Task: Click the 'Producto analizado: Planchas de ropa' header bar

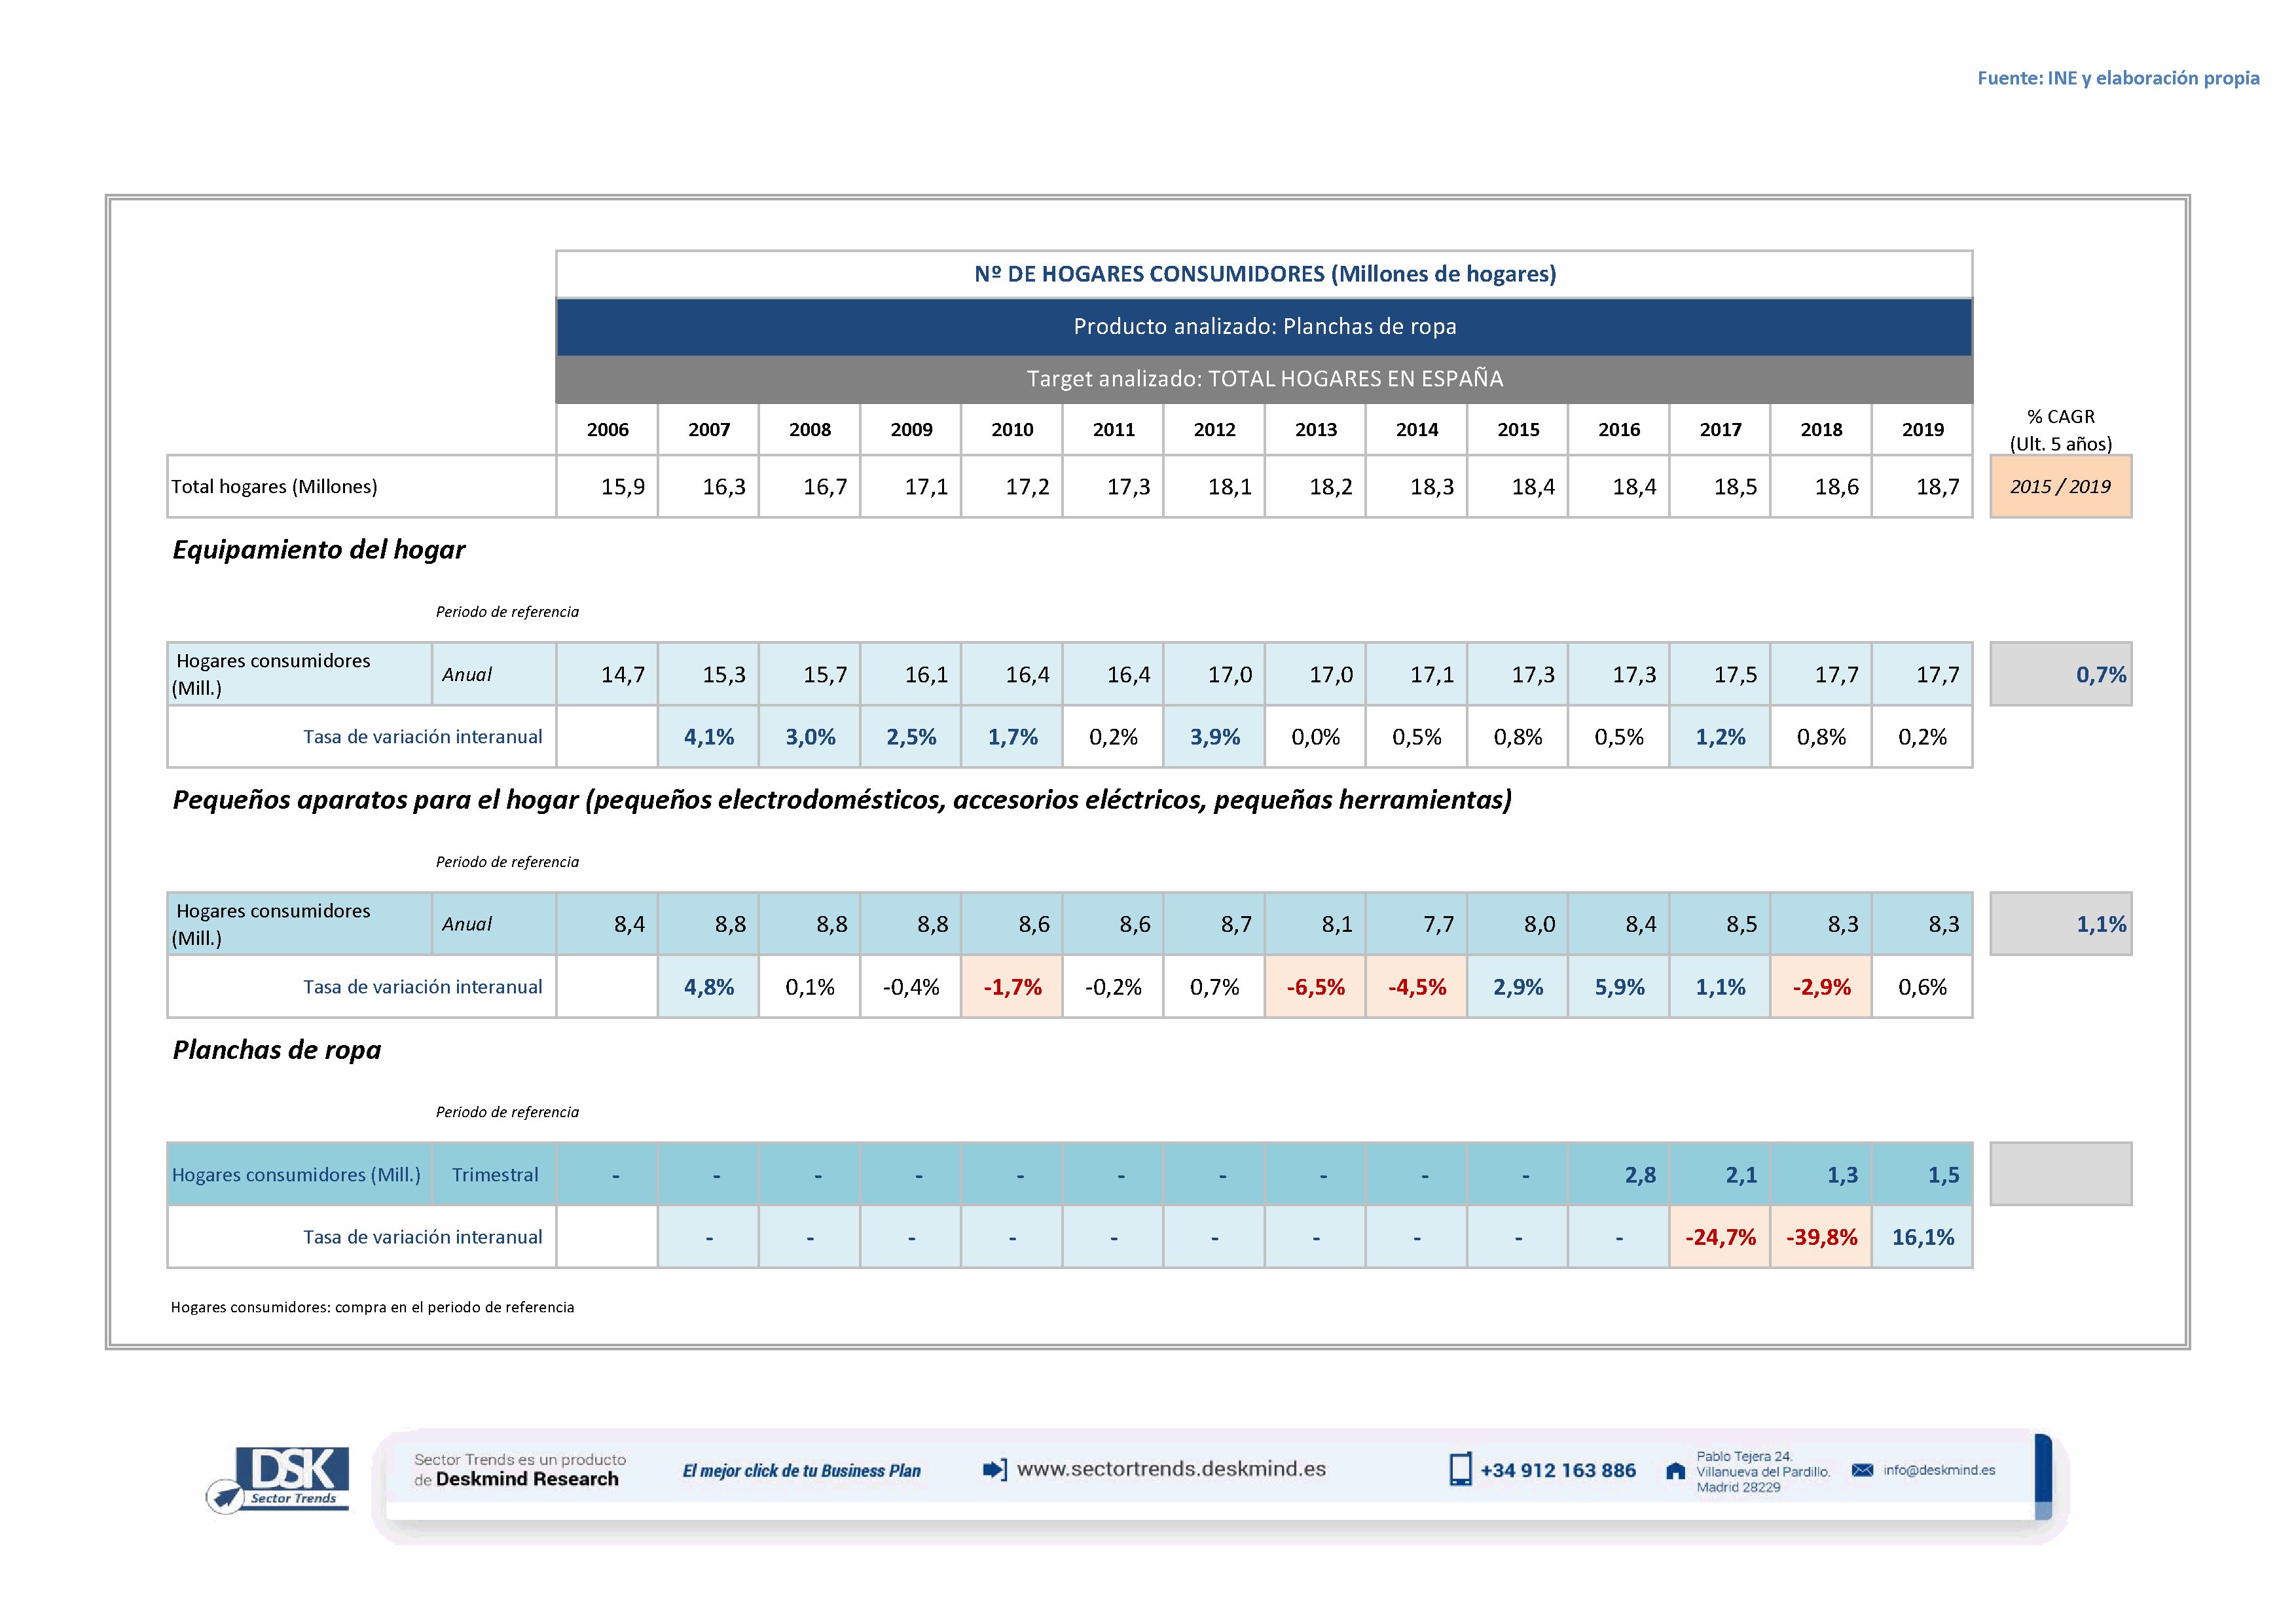Action: [x=1264, y=327]
